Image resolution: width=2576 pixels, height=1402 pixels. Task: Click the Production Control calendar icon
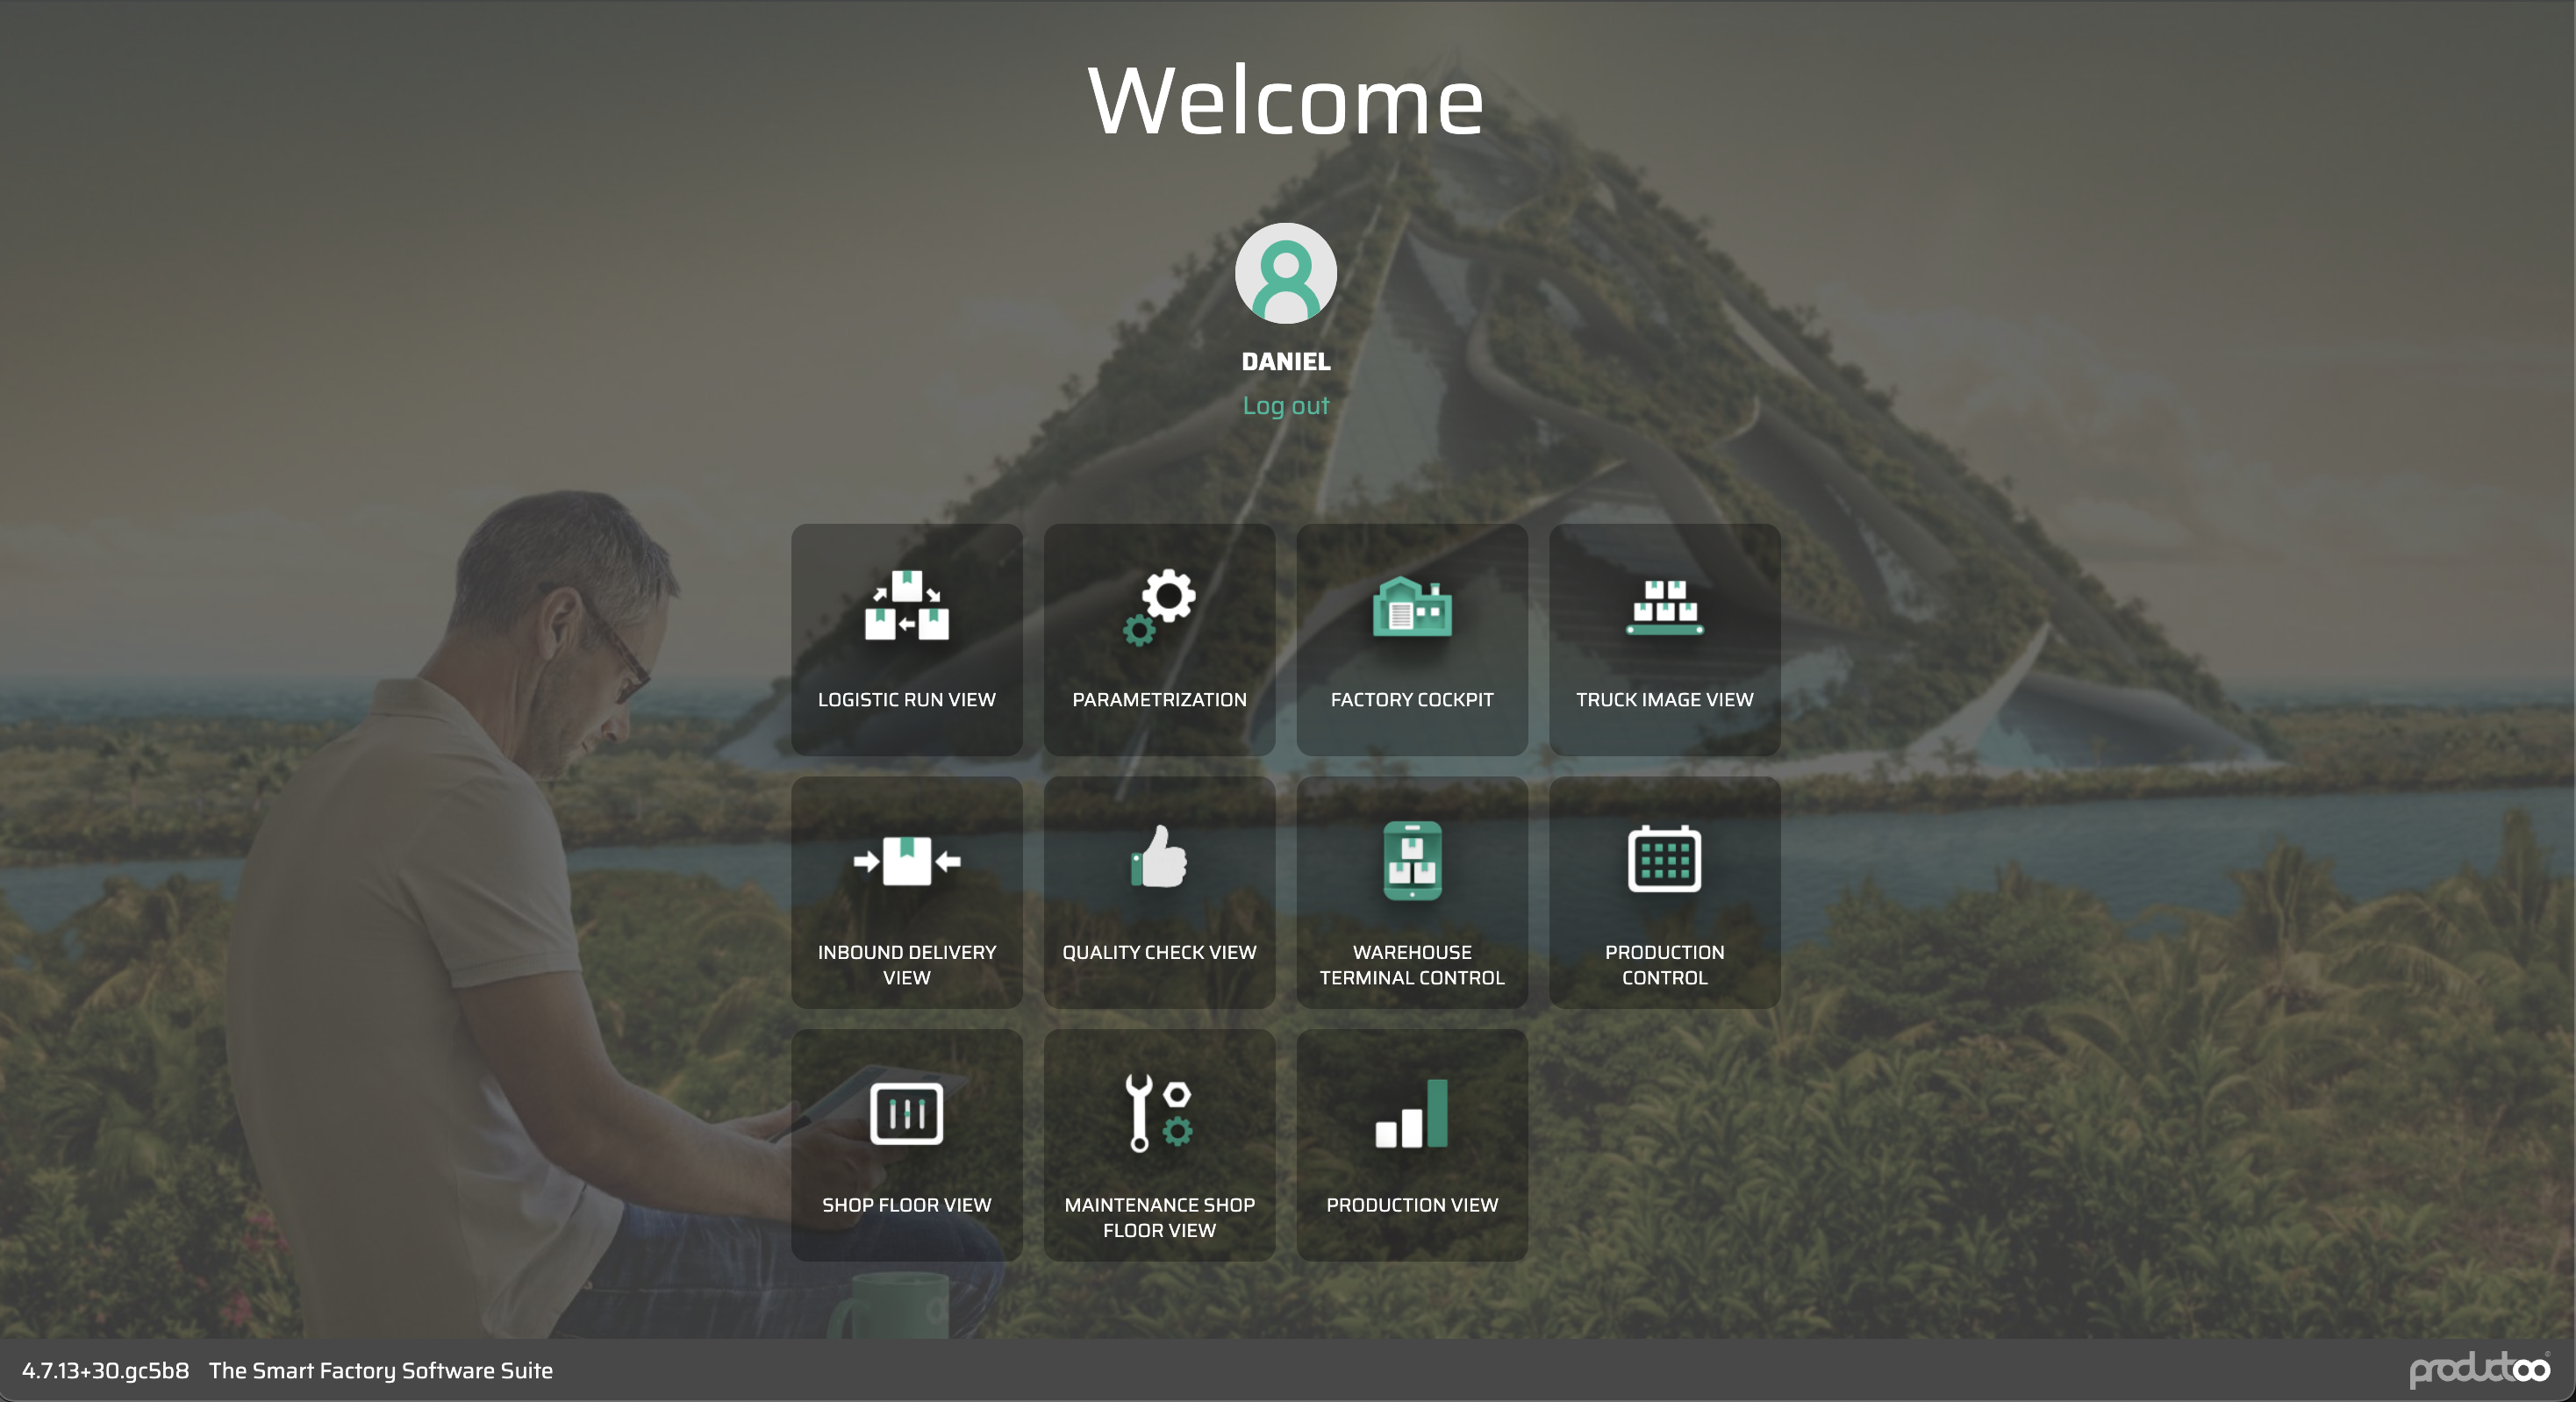(x=1664, y=858)
